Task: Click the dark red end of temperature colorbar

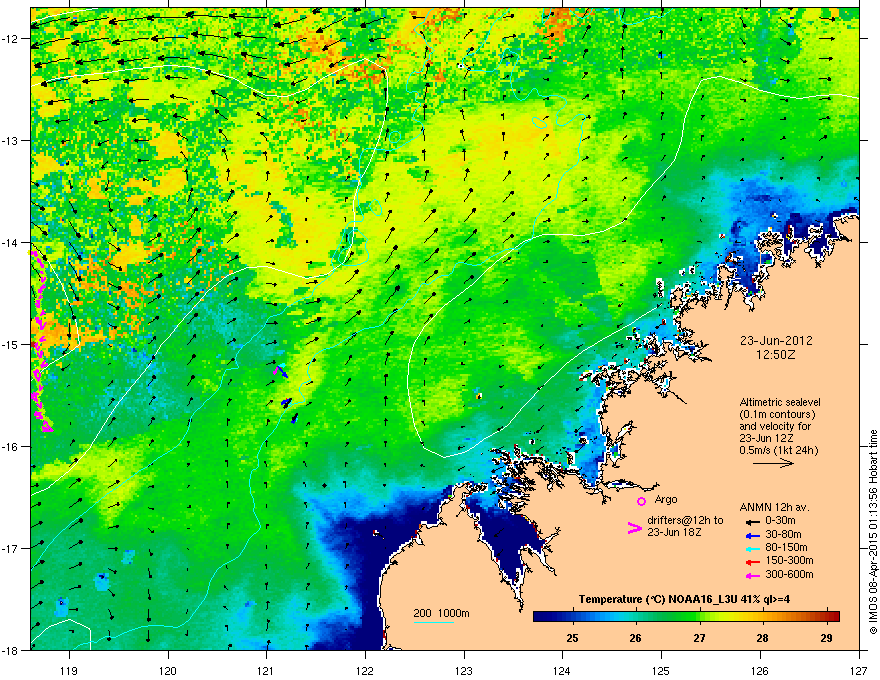Action: [832, 616]
